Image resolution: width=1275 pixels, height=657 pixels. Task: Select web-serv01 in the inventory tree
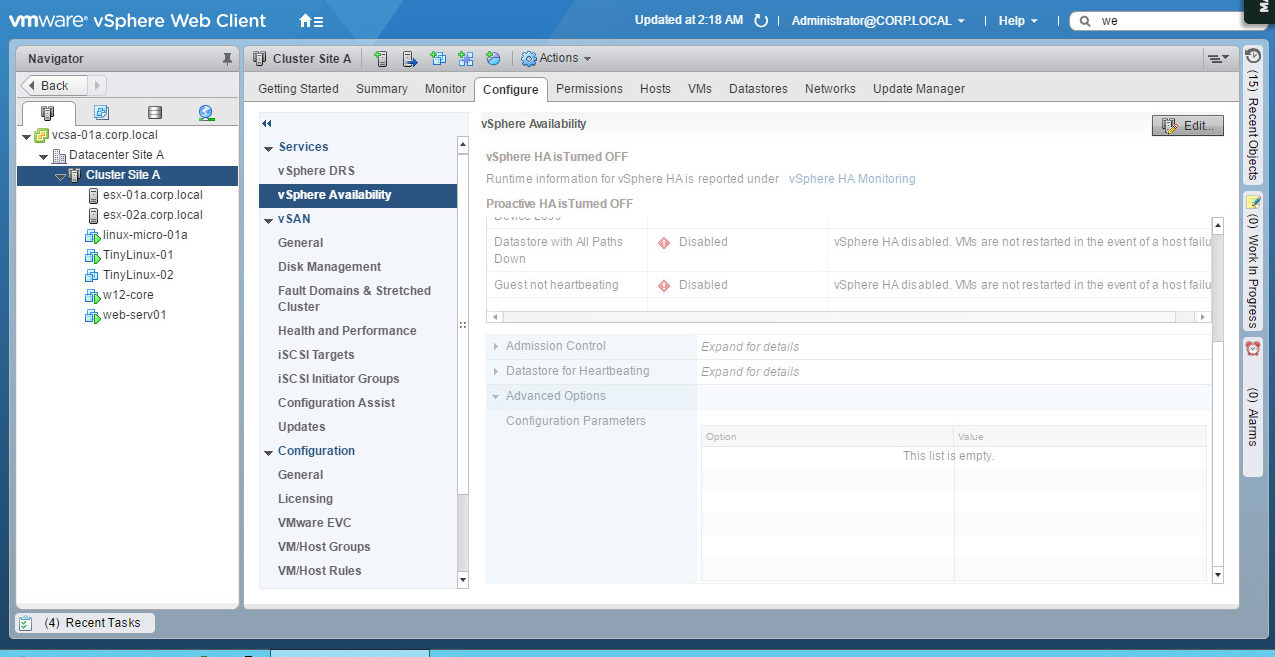tap(134, 315)
